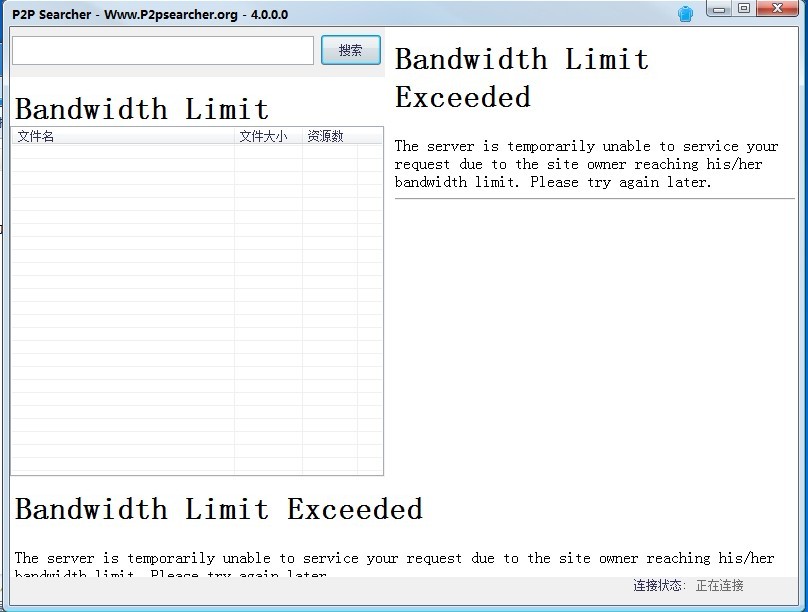The width and height of the screenshot is (808, 612).
Task: Click the bottom Bandwidth Limit Exceeded heading
Action: tap(219, 509)
